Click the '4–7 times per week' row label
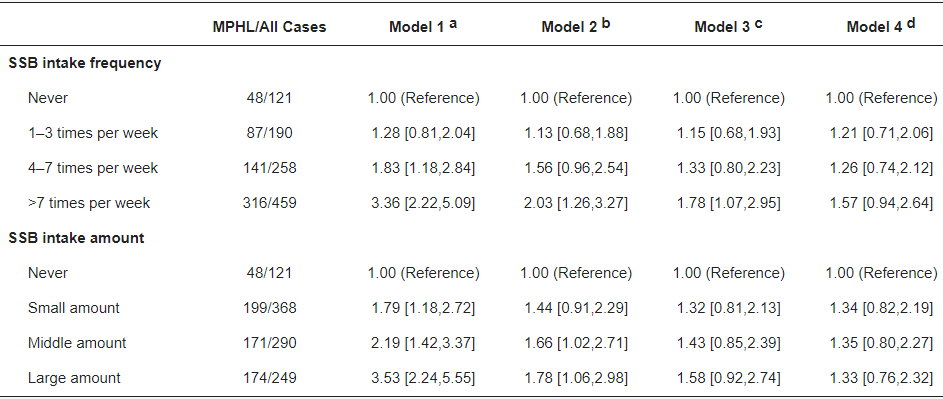943x399 pixels. click(x=93, y=168)
